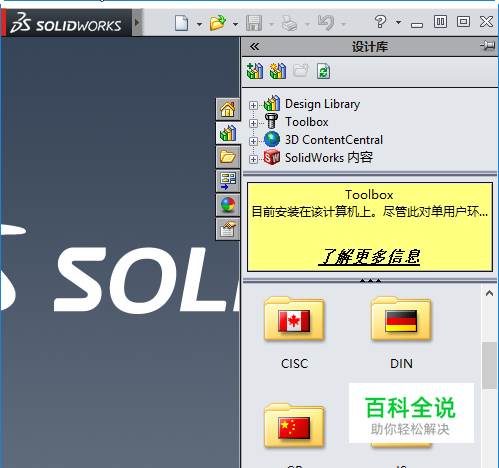Tile the SolidWorks windows
Screen dimensions: 499x468
[x=440, y=22]
